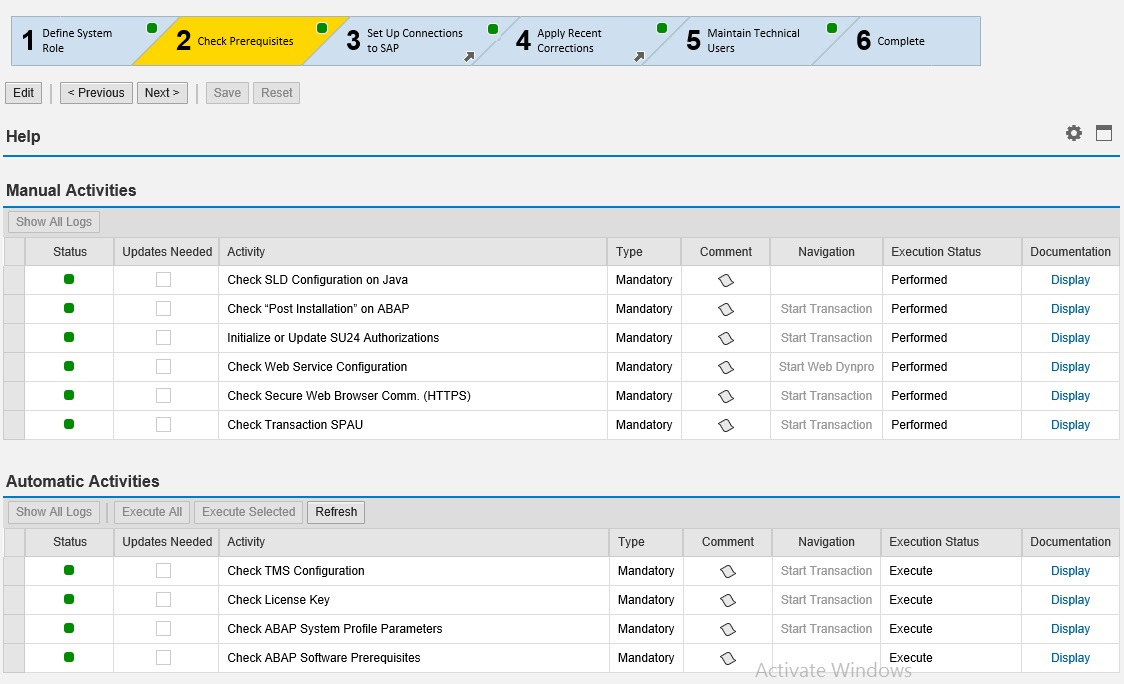
Task: Click the arrow icon on step 3 Set Up Connections
Action: pyautogui.click(x=469, y=57)
